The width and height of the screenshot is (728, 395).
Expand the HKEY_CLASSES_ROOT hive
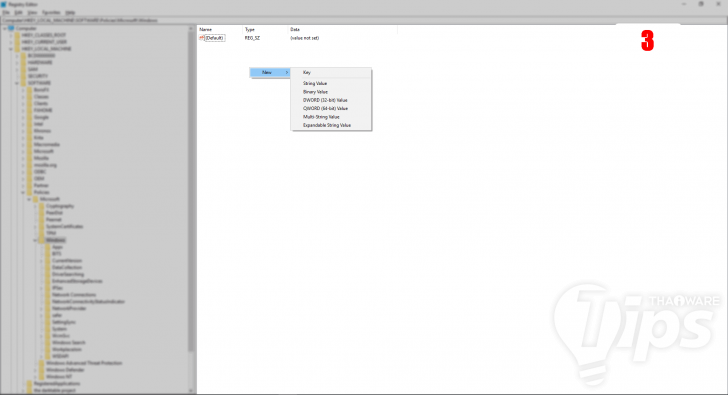tap(11, 35)
